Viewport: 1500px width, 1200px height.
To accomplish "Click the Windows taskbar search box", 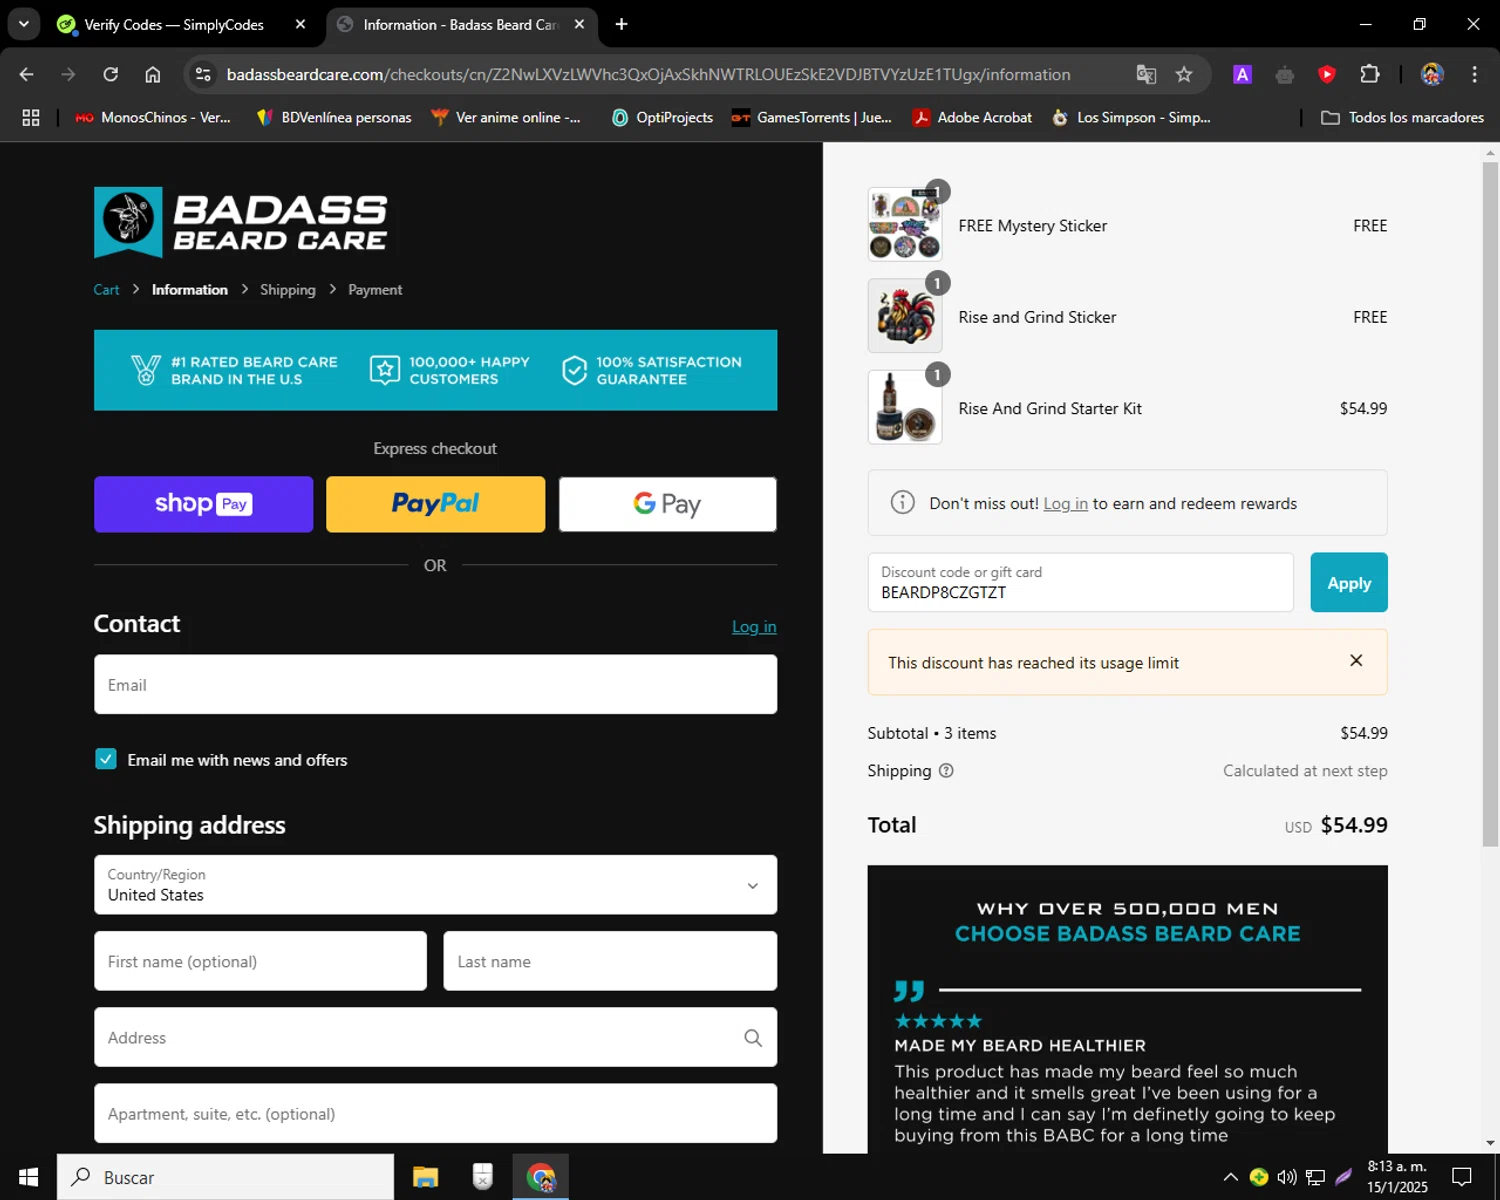I will pyautogui.click(x=225, y=1177).
